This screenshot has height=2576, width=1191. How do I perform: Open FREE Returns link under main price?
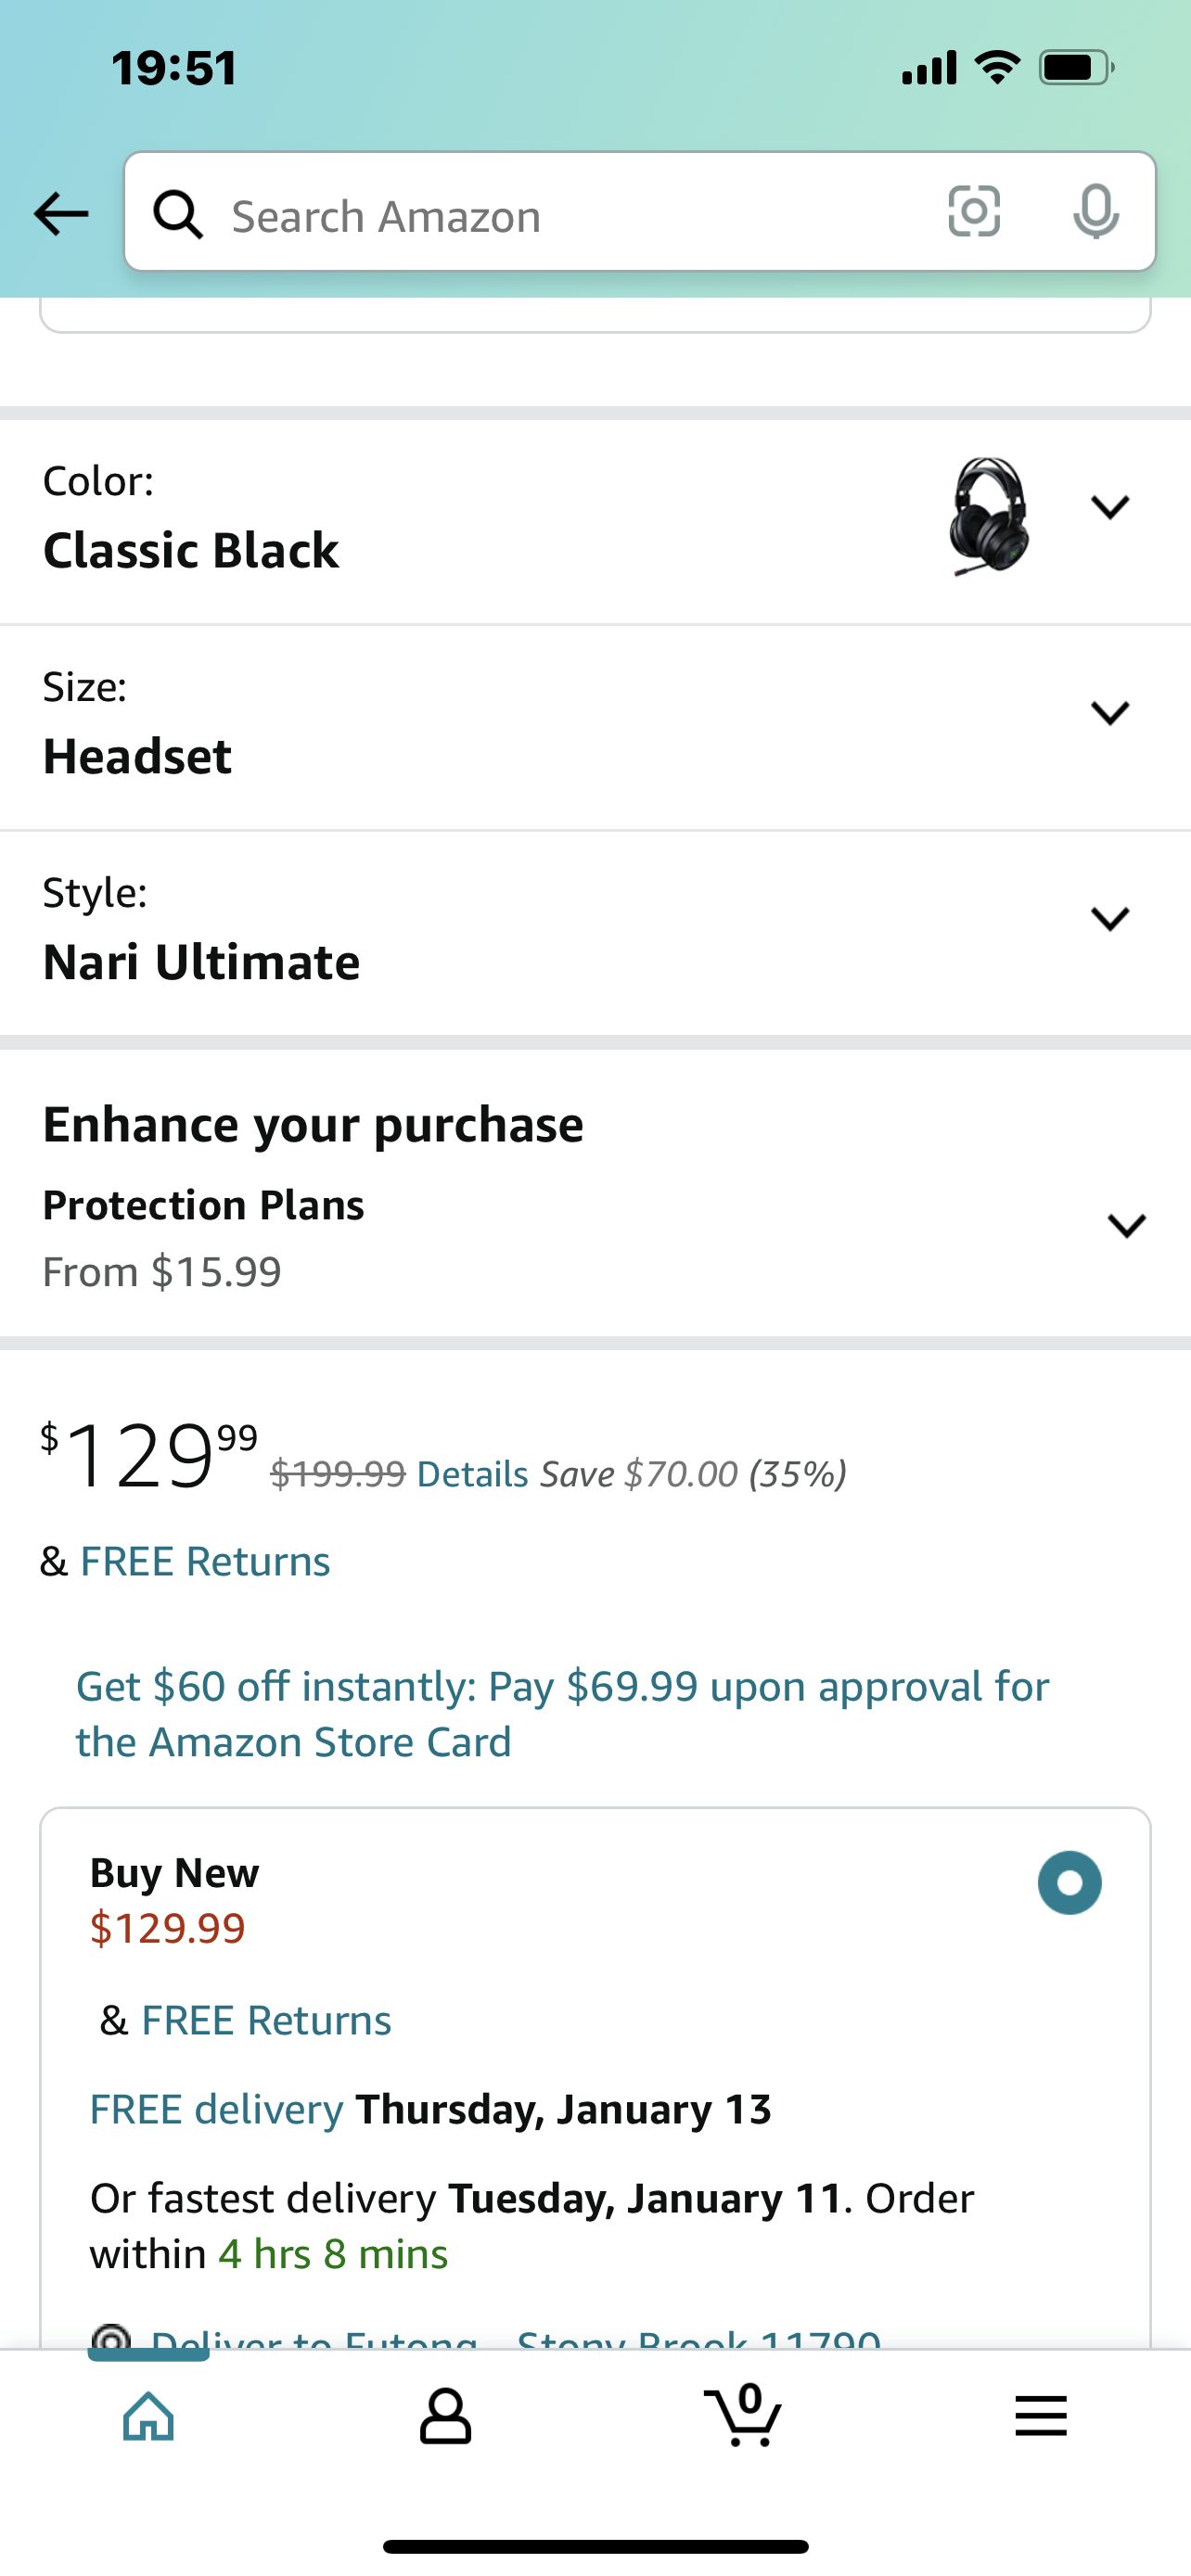205,1561
